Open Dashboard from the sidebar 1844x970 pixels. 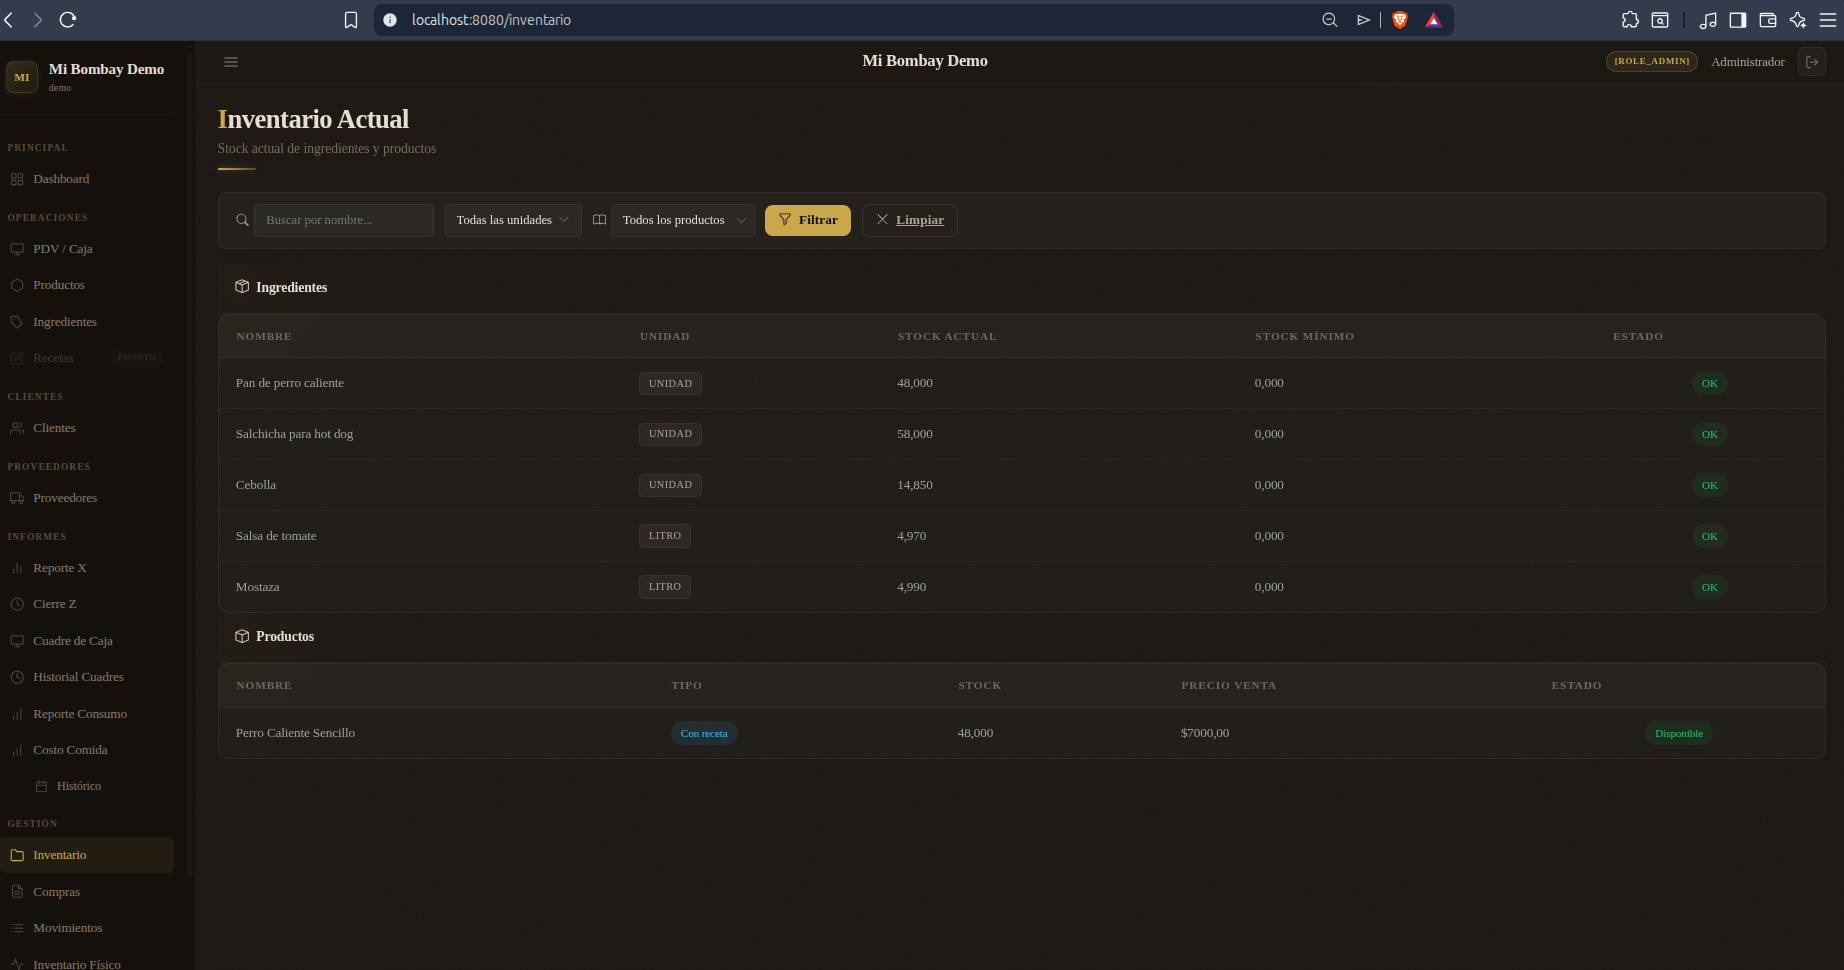61,179
